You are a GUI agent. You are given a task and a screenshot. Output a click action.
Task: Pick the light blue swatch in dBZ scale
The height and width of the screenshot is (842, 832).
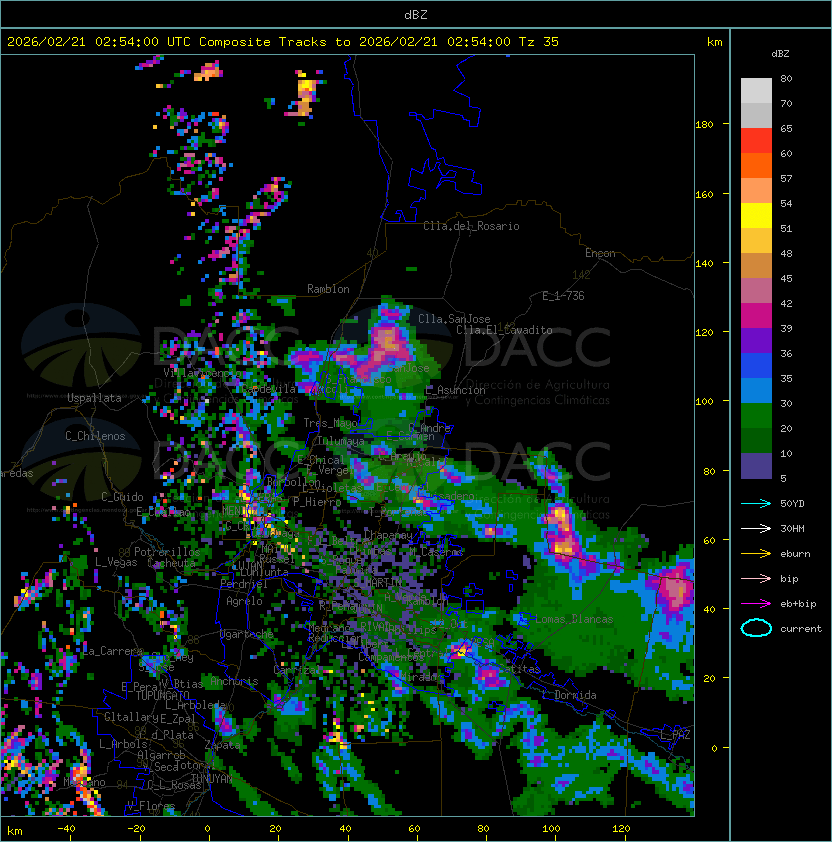[756, 391]
